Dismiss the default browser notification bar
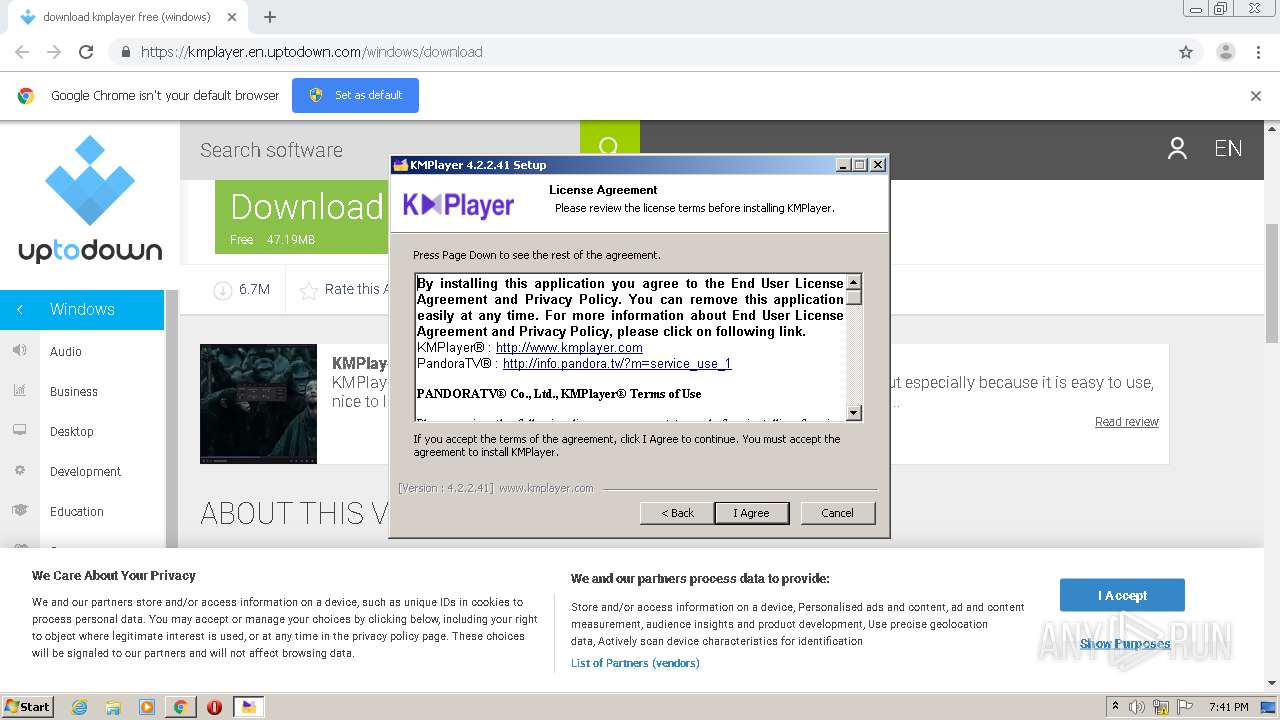This screenshot has width=1280, height=720. coord(1256,96)
